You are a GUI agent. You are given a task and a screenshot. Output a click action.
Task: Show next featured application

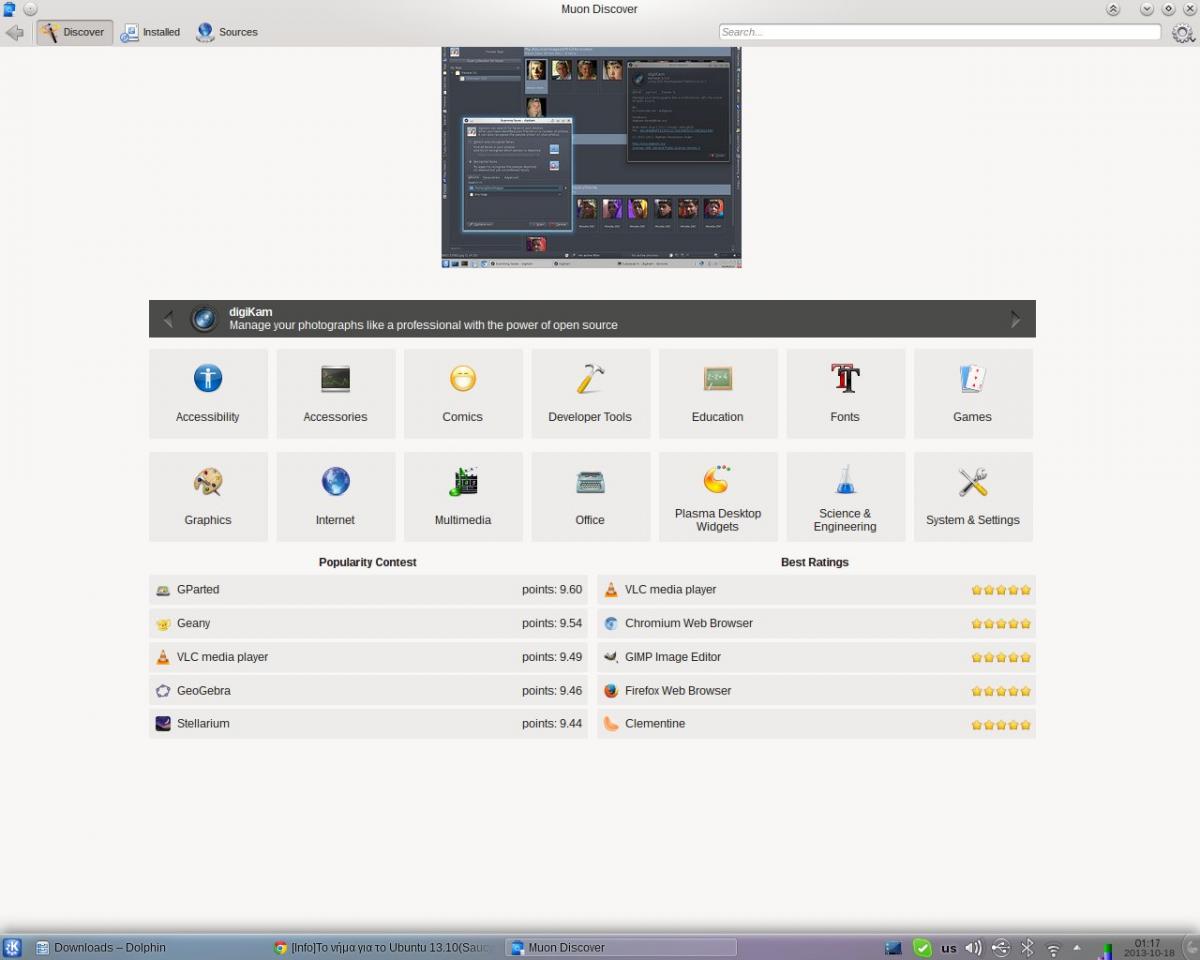tap(1016, 319)
